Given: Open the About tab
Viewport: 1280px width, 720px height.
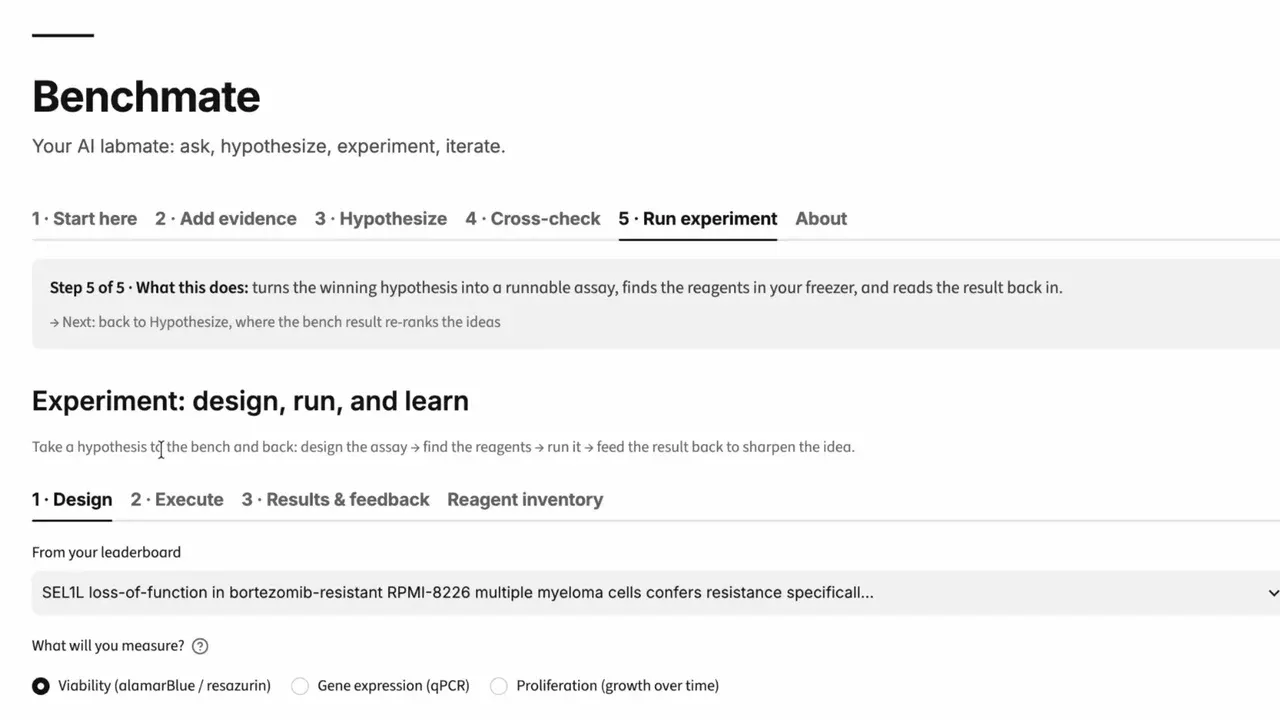Looking at the screenshot, I should [821, 219].
